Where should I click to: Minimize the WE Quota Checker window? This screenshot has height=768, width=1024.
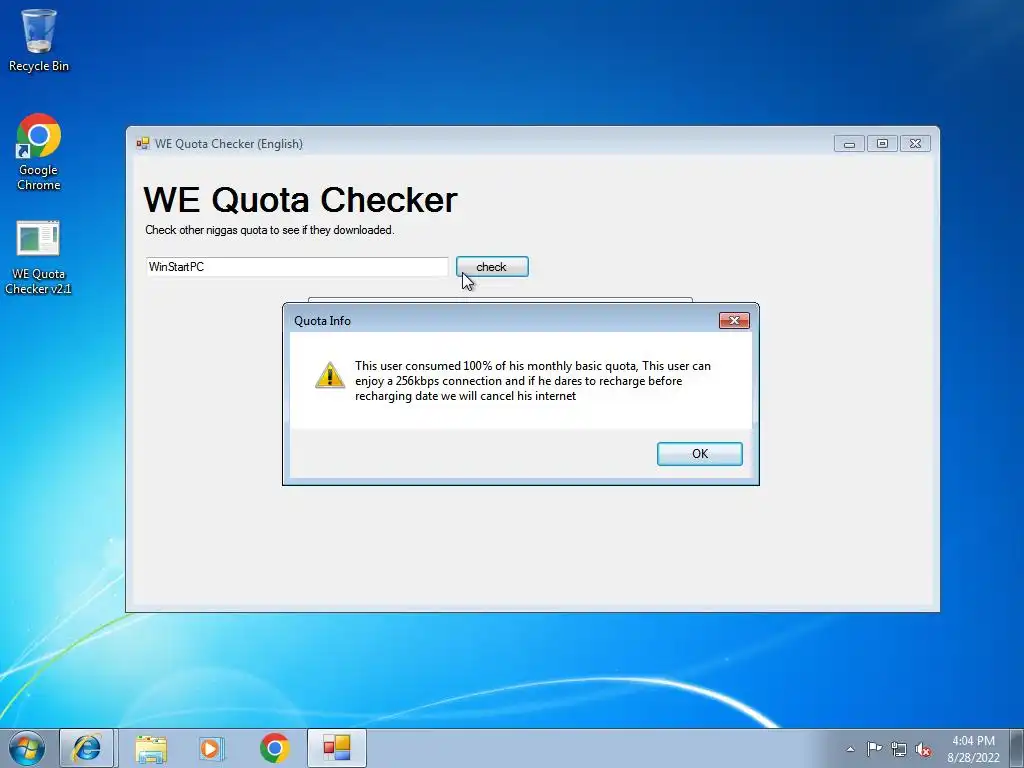coord(849,144)
